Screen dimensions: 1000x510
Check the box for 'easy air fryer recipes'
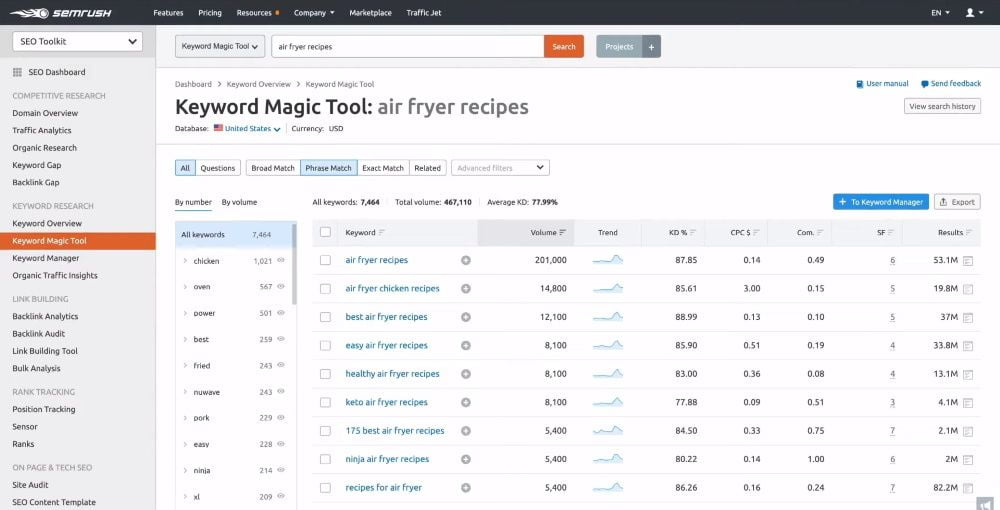coord(325,346)
